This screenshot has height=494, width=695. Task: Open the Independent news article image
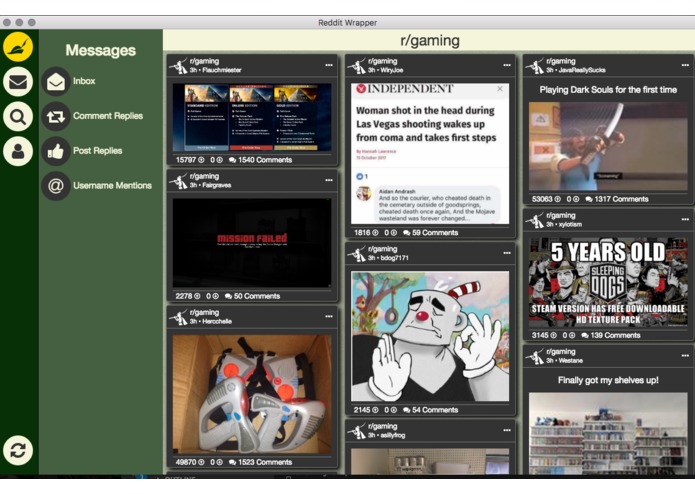[430, 154]
